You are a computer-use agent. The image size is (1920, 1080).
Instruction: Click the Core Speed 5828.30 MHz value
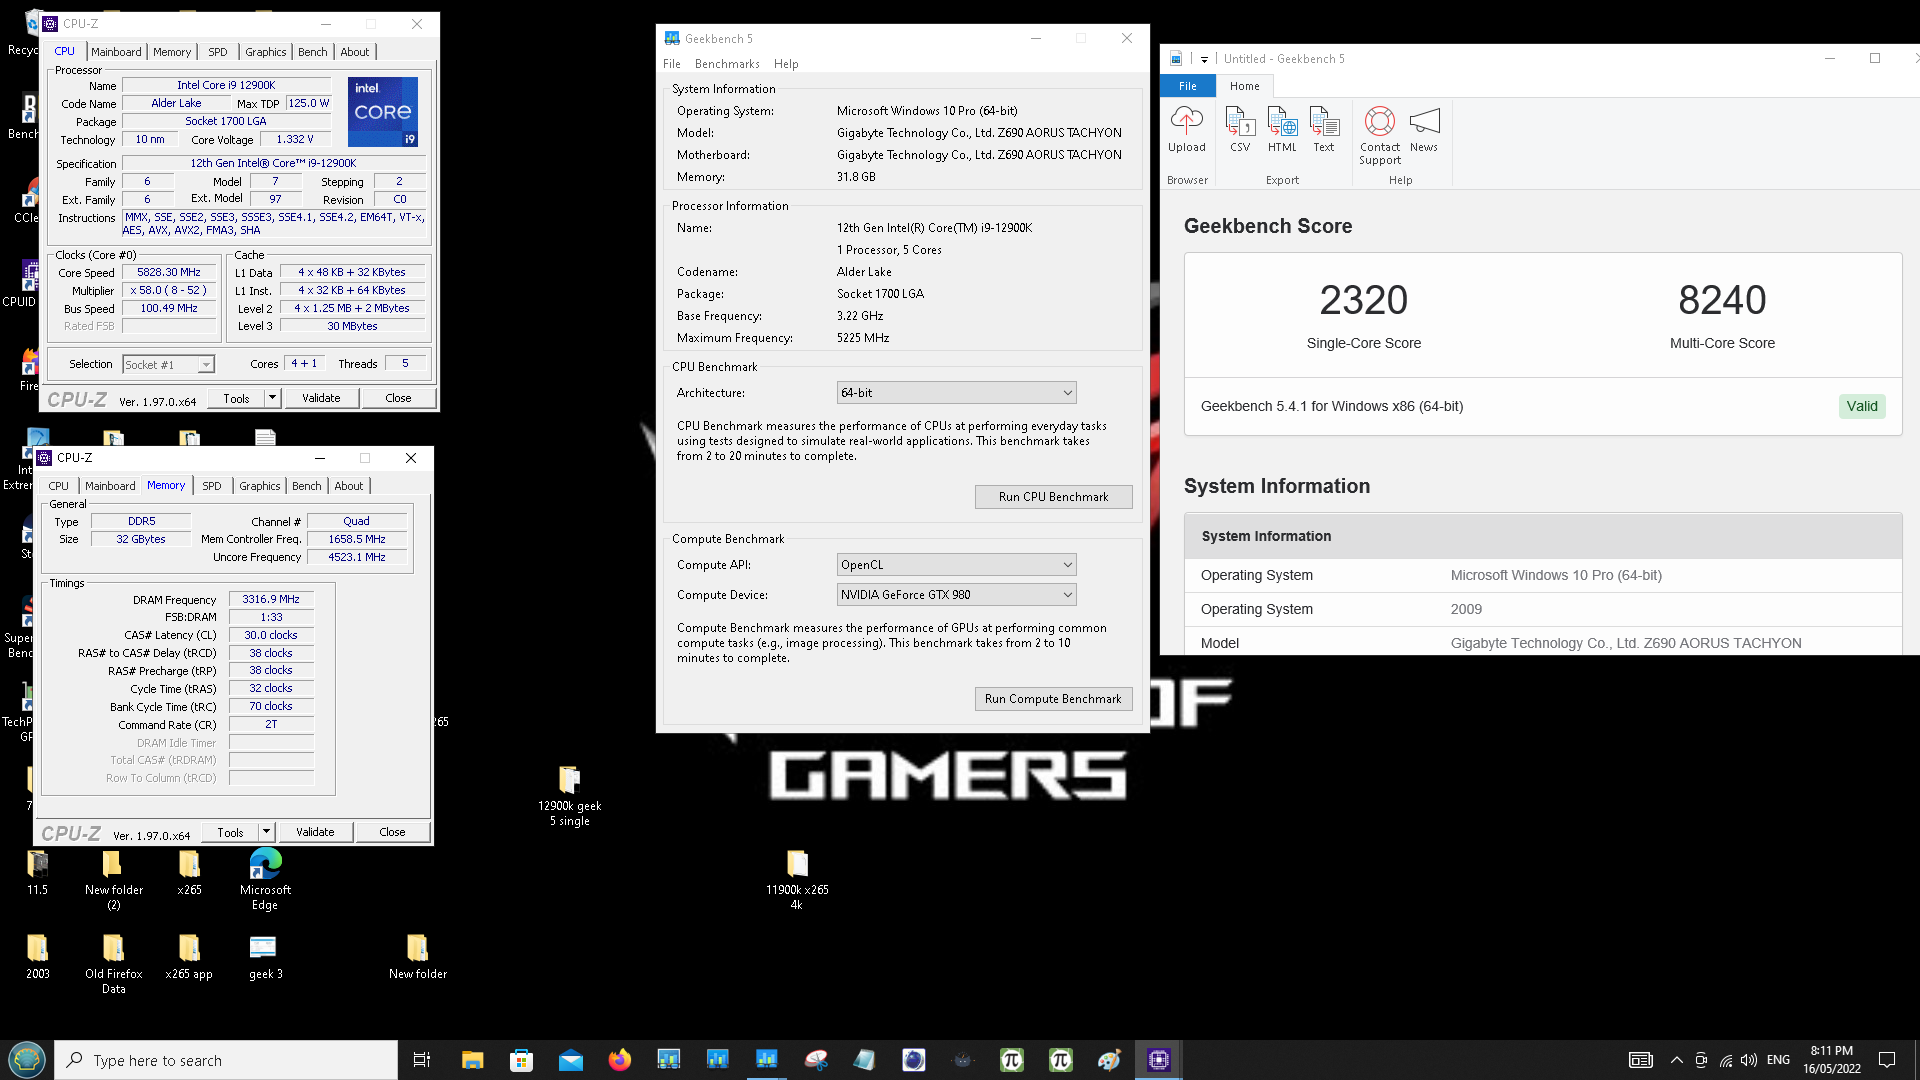click(x=169, y=272)
